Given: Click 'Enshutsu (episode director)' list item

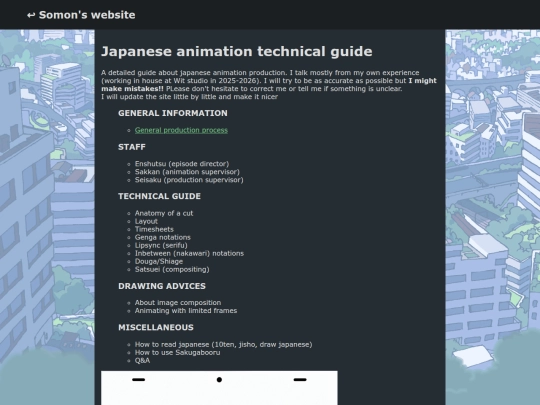Looking at the screenshot, I should coord(182,164).
